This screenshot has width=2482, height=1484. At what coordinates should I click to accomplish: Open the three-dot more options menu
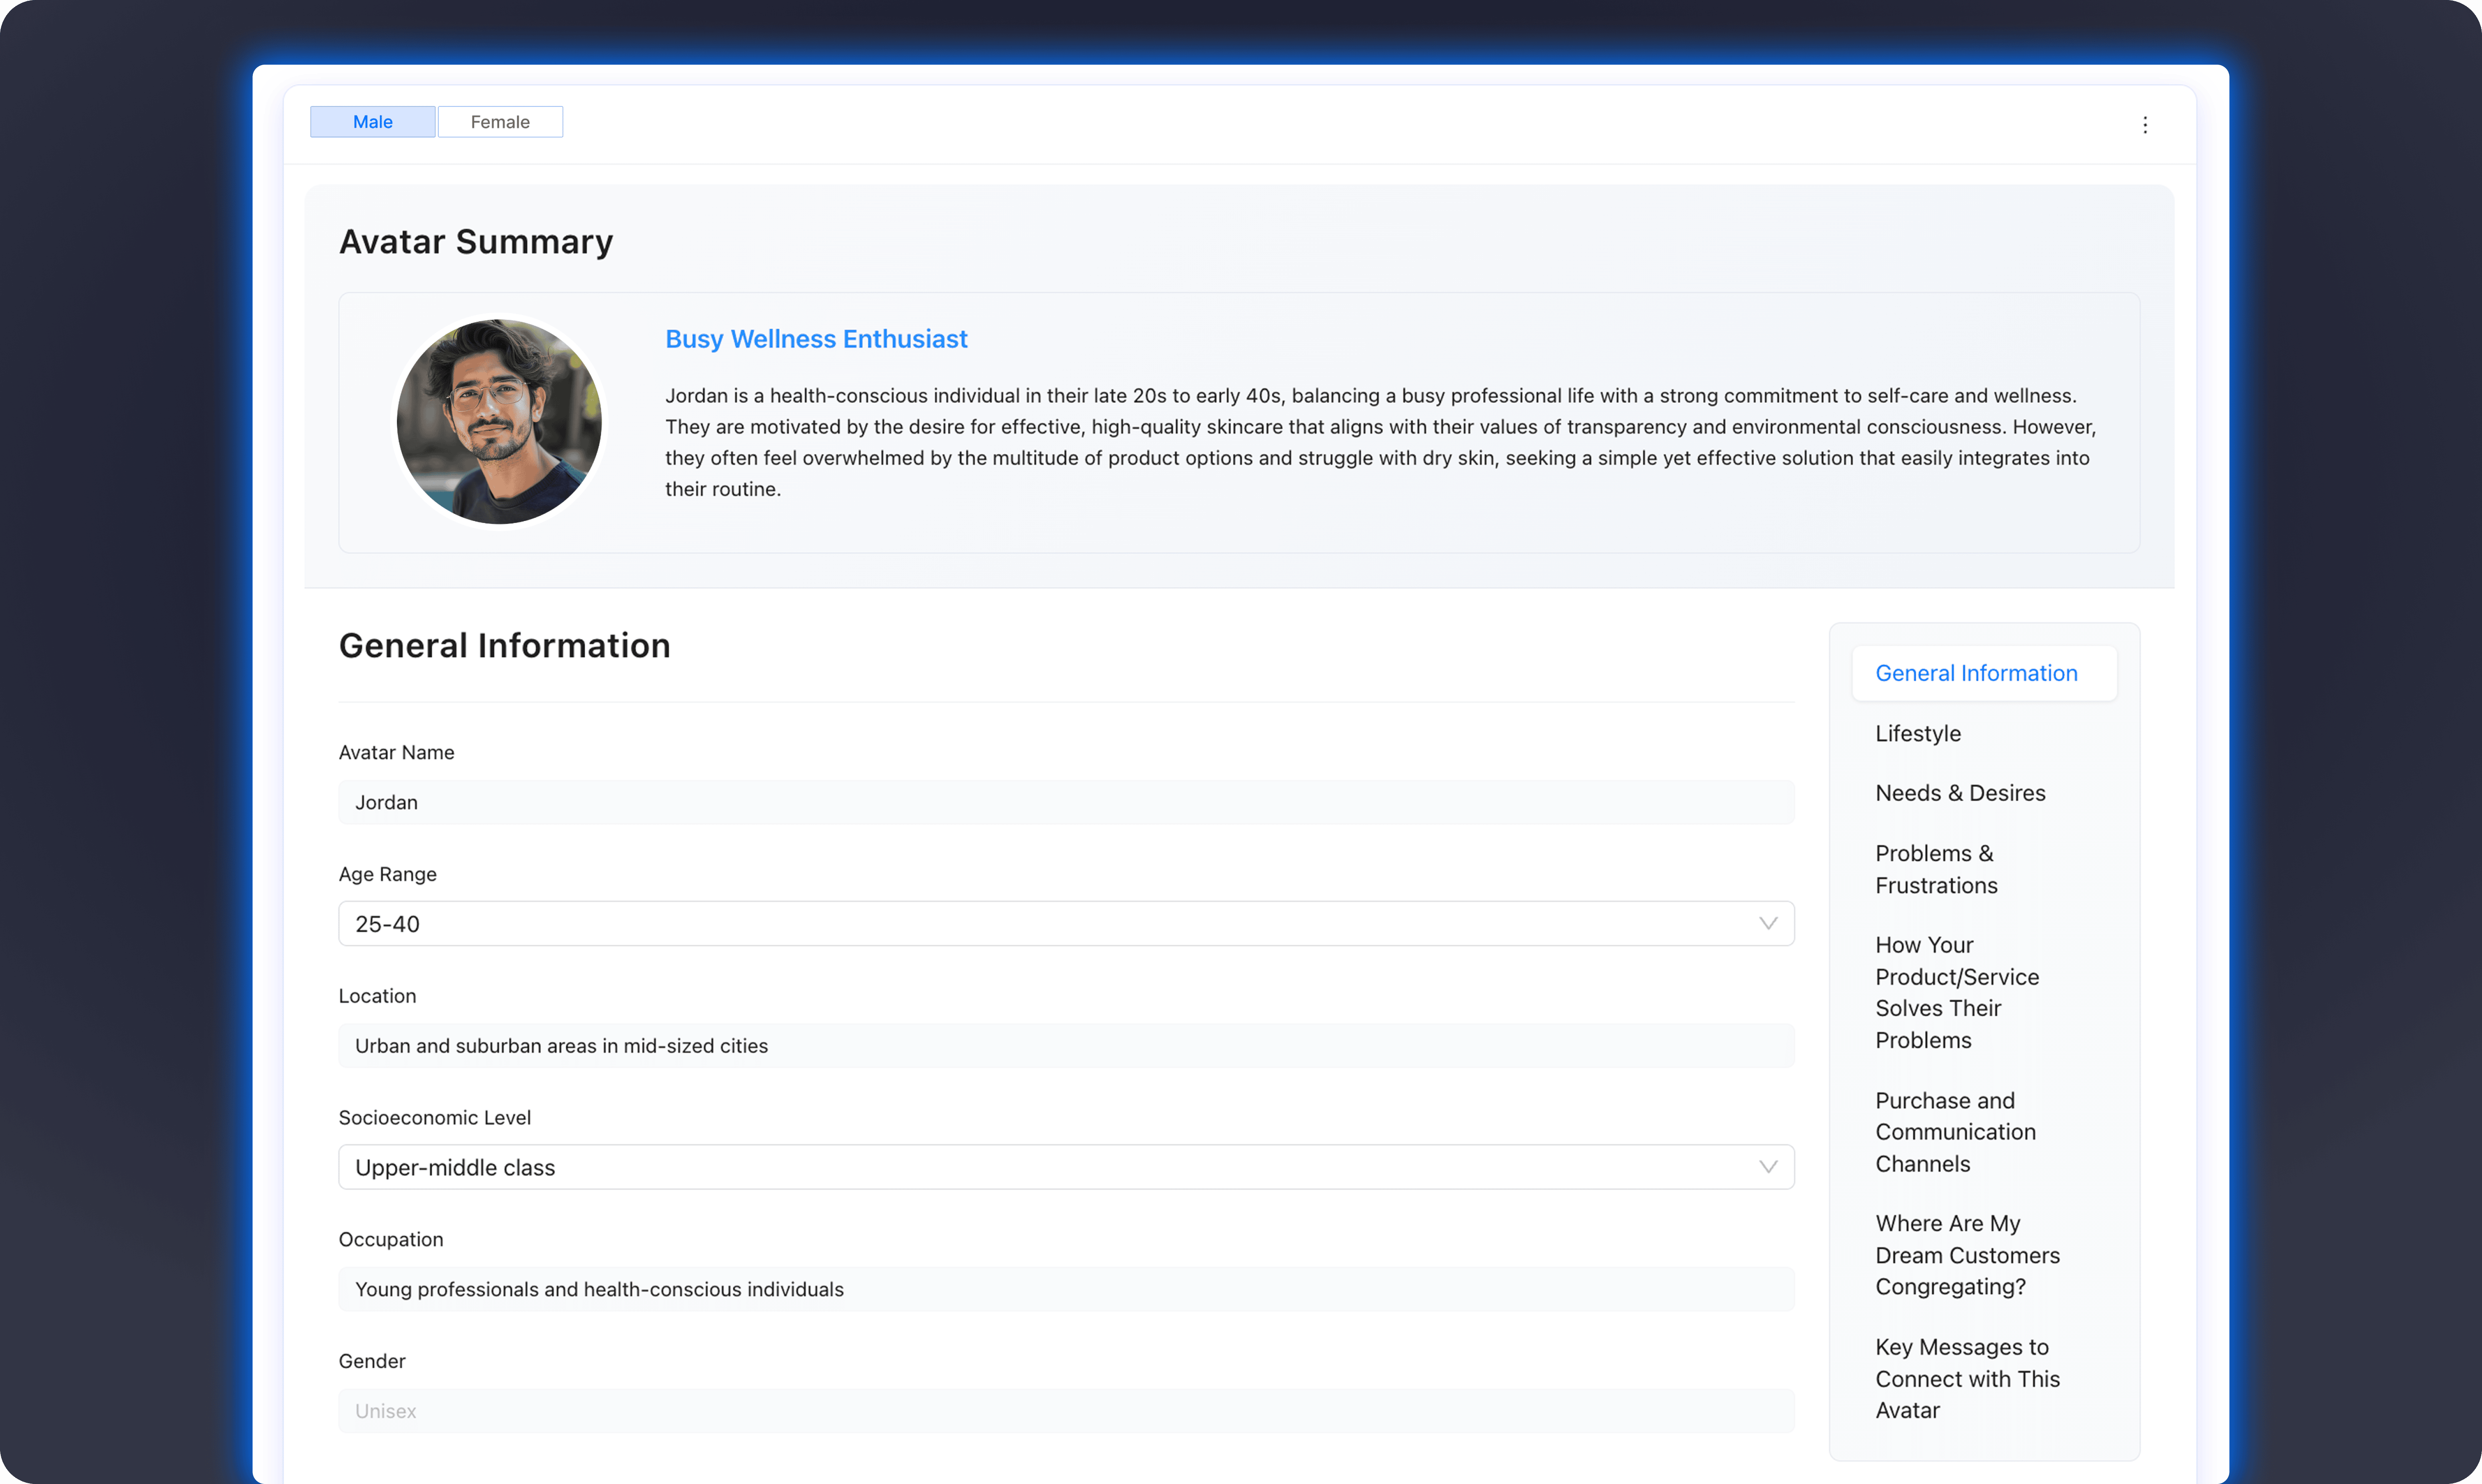click(x=2144, y=125)
